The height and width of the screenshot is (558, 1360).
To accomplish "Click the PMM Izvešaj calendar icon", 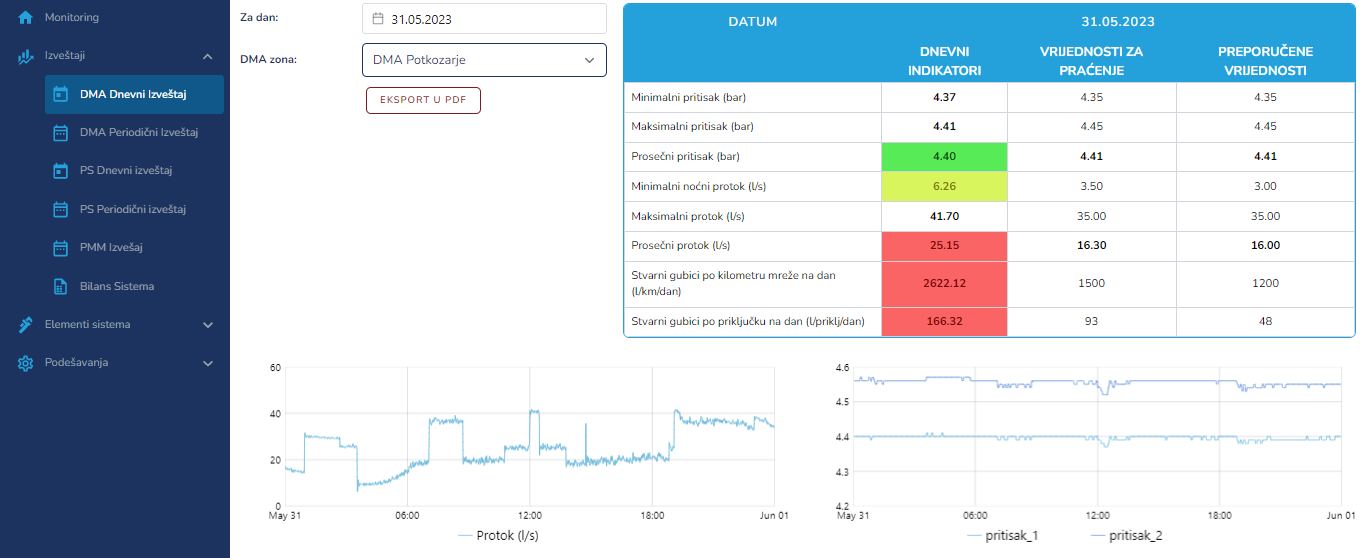I will click(60, 247).
